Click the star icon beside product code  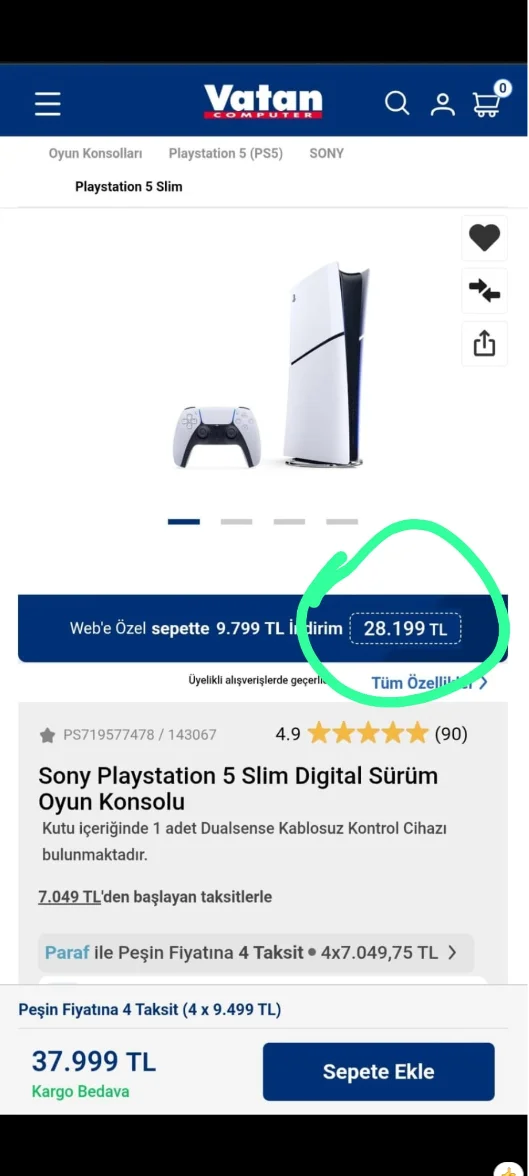pyautogui.click(x=47, y=735)
